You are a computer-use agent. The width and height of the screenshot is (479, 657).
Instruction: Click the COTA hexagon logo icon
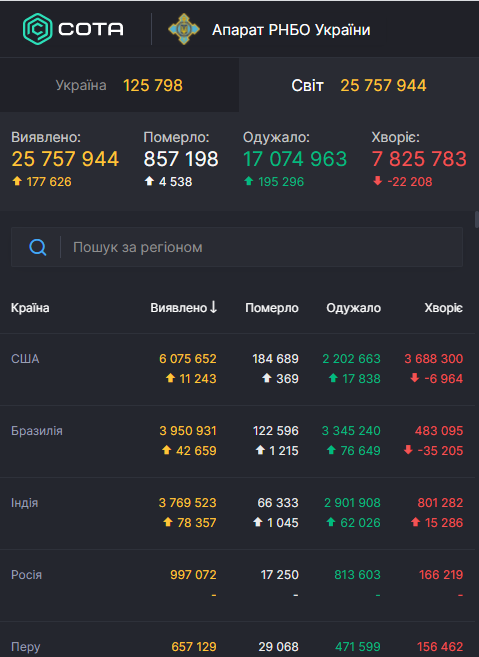pos(38,29)
